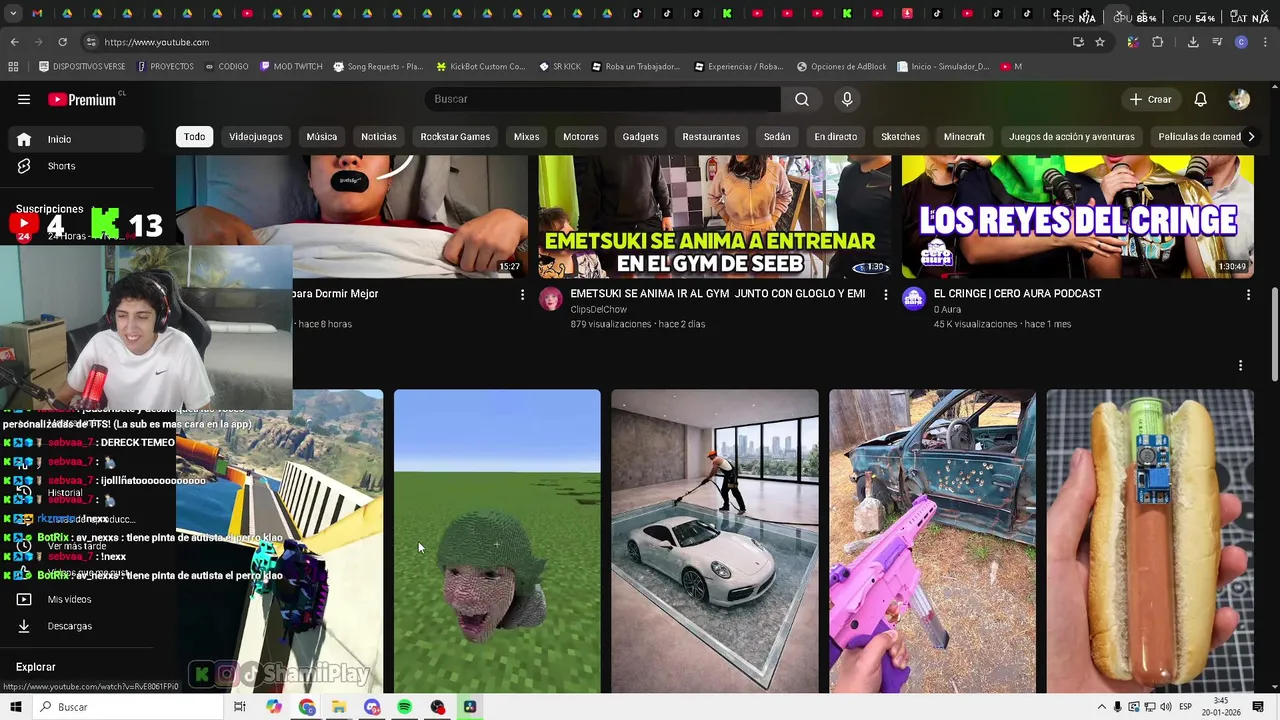Go back with the browser back arrow
Image resolution: width=1280 pixels, height=720 pixels.
[14, 42]
